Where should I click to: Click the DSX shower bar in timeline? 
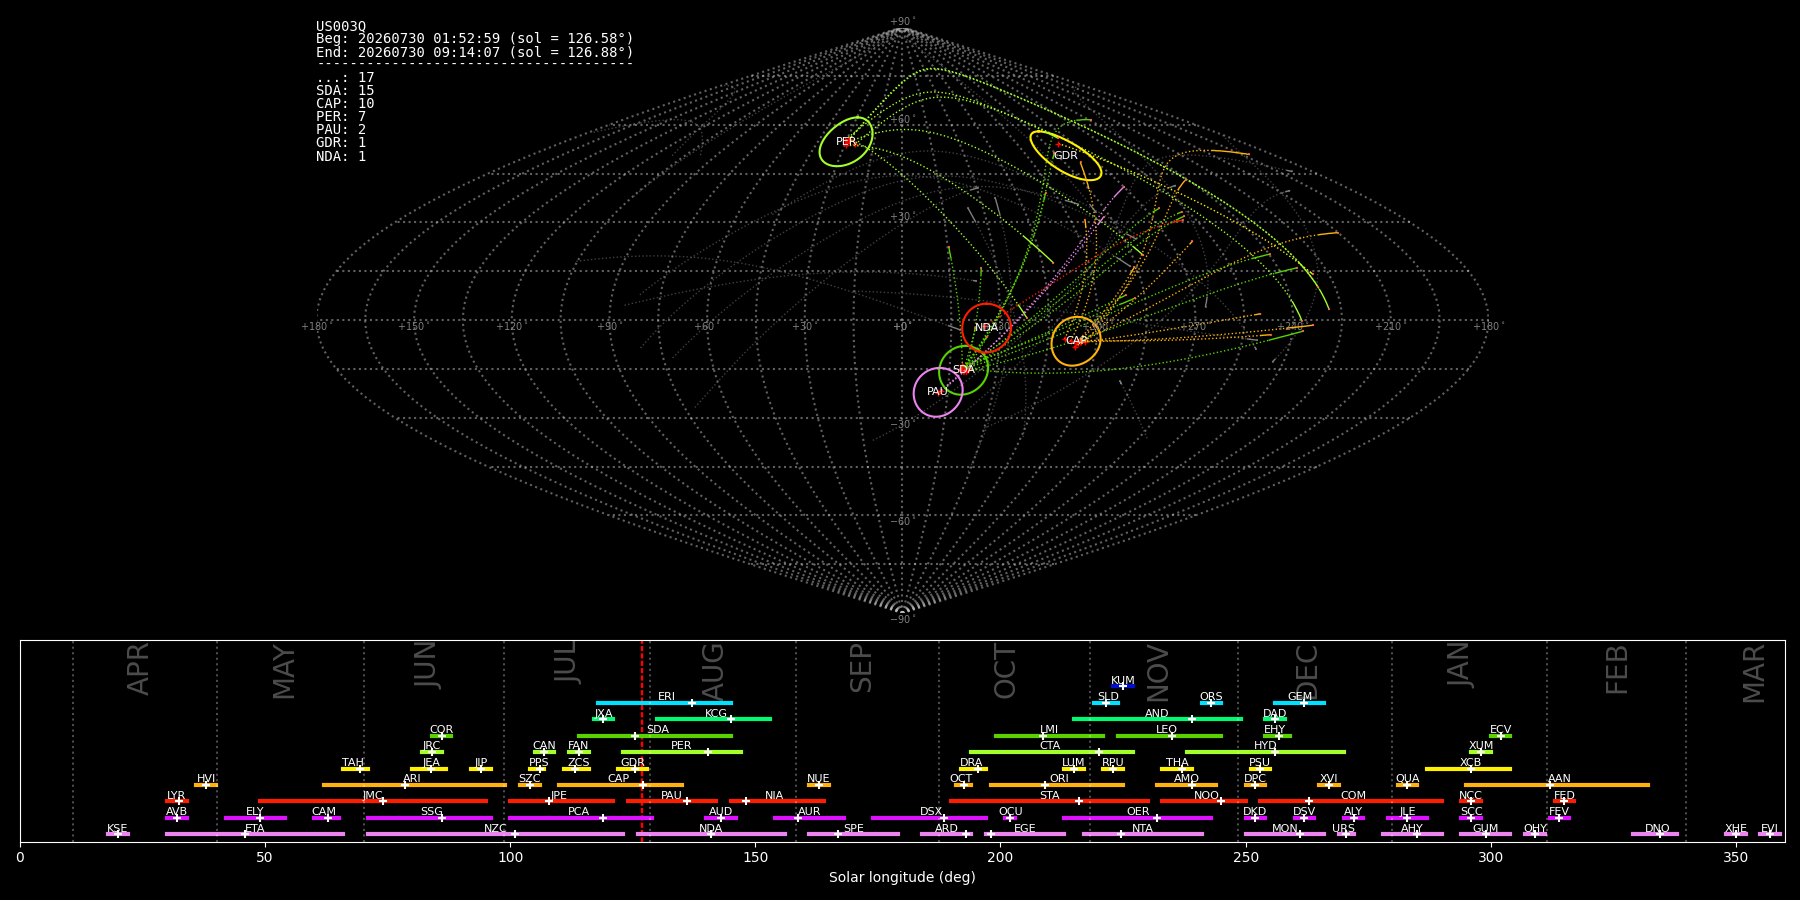click(x=929, y=818)
